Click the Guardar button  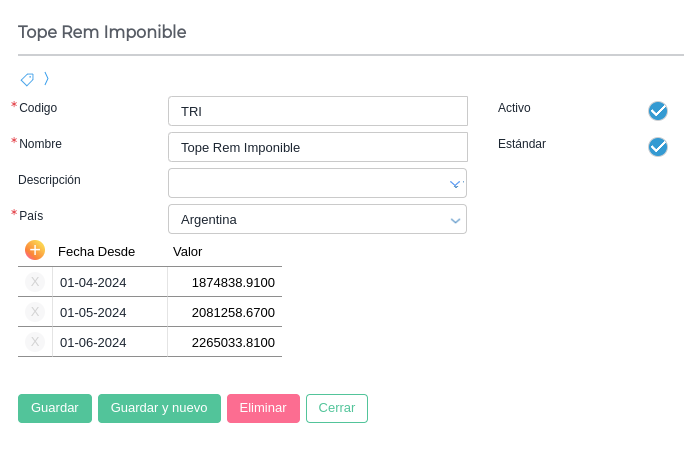click(x=55, y=408)
